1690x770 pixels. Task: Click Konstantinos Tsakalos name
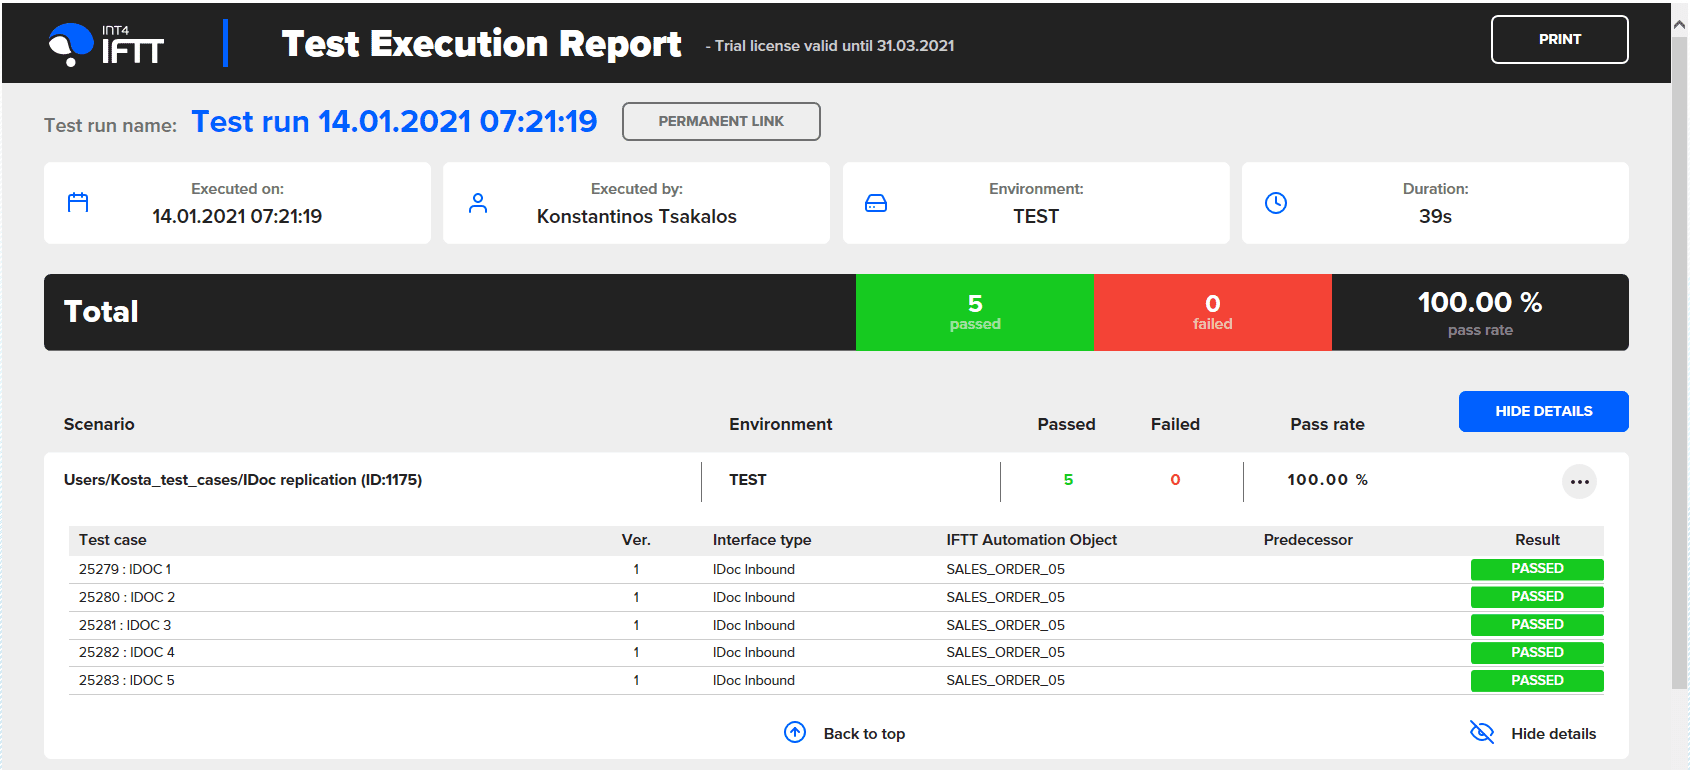(x=637, y=217)
